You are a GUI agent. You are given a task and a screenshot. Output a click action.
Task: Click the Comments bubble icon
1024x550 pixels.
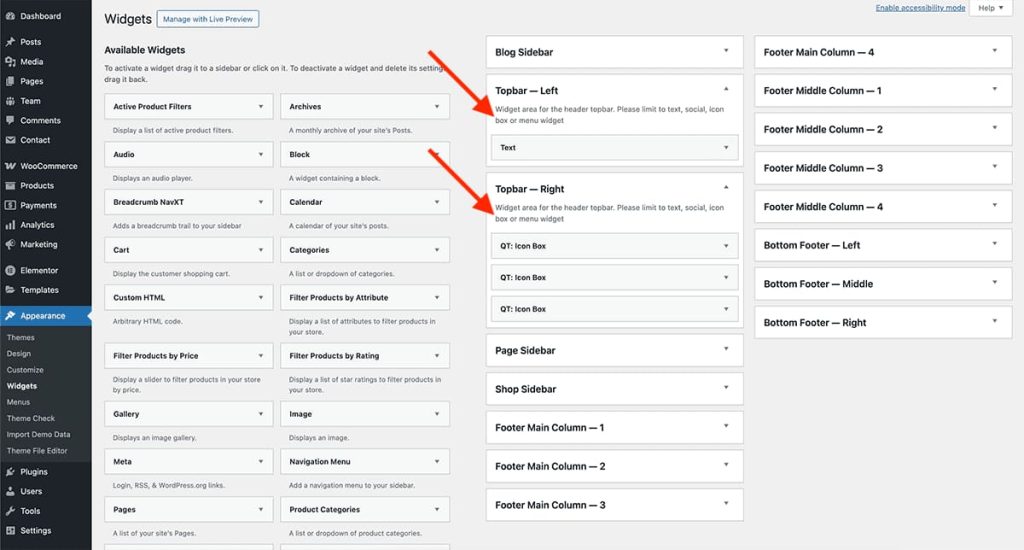(x=10, y=120)
